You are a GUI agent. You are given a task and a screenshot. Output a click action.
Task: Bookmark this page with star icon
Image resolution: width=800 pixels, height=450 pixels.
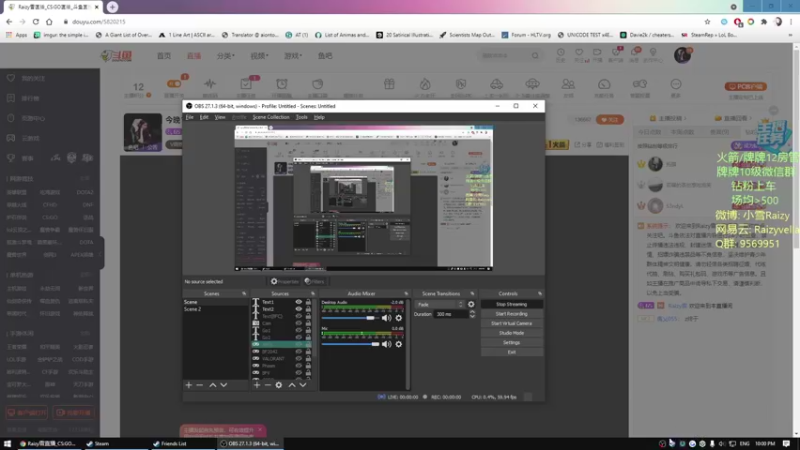pyautogui.click(x=707, y=22)
